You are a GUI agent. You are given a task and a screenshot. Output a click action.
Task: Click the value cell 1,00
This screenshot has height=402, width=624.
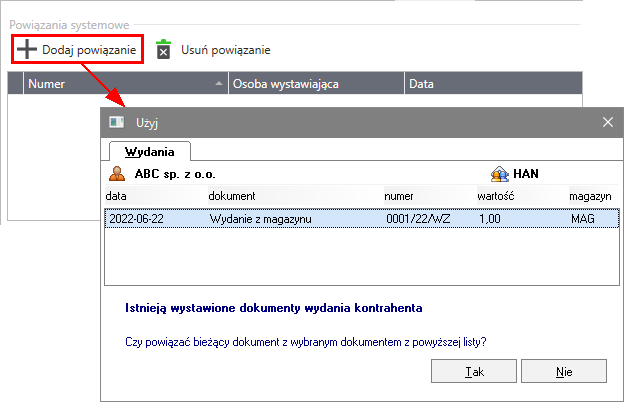point(490,219)
